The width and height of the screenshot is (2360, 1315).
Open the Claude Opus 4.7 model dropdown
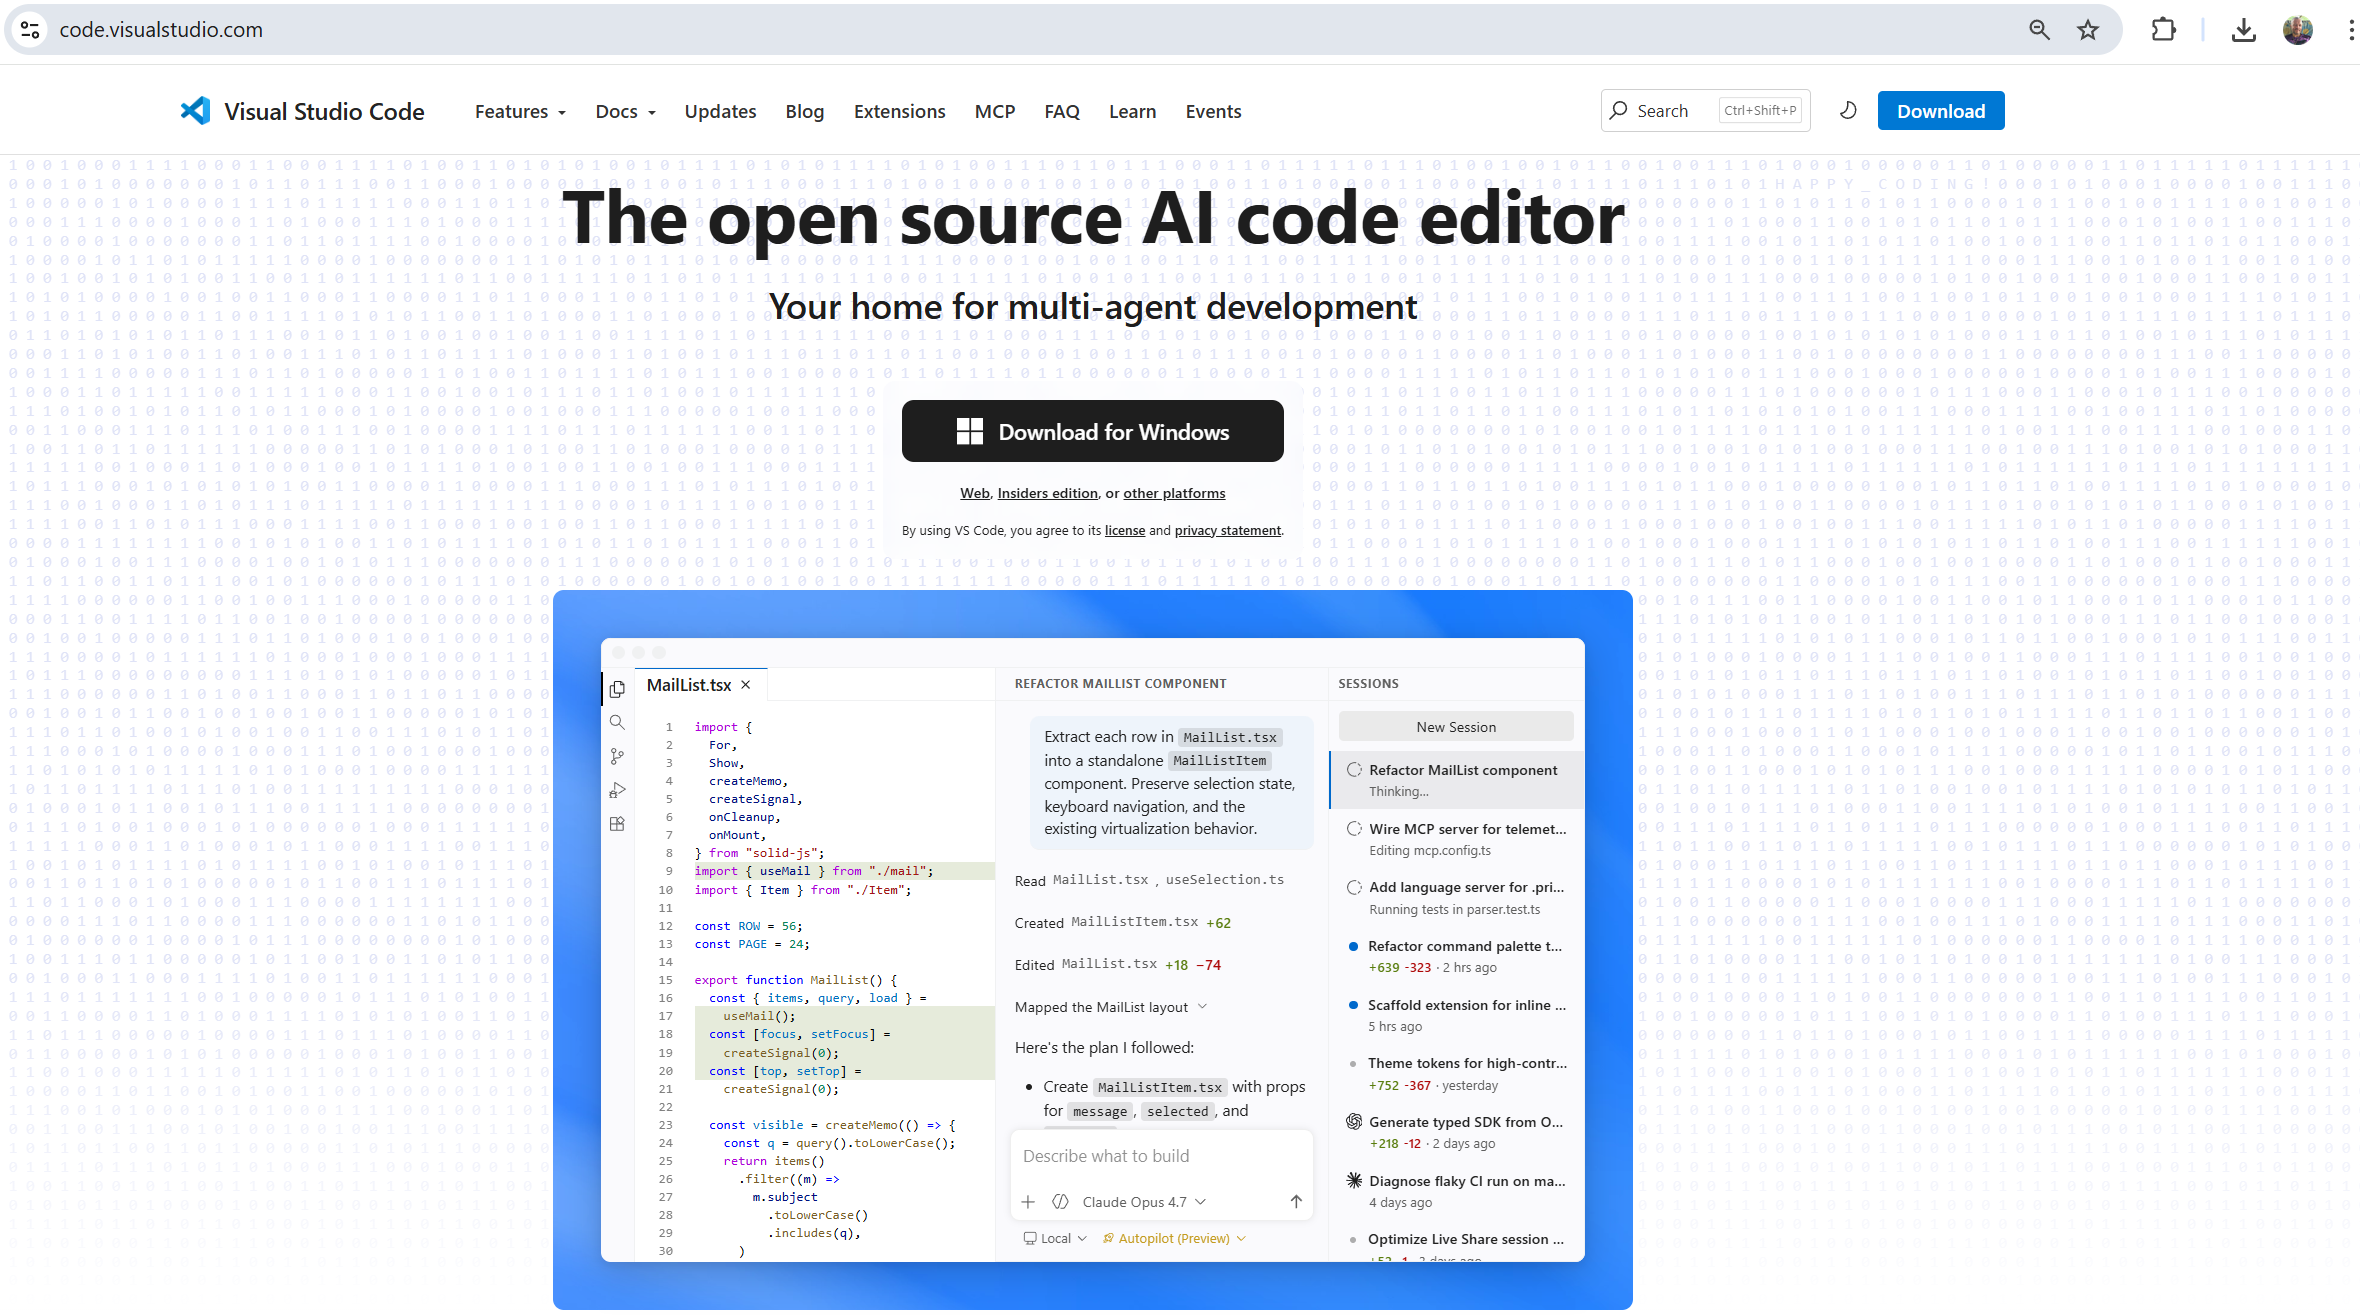pyautogui.click(x=1143, y=1202)
